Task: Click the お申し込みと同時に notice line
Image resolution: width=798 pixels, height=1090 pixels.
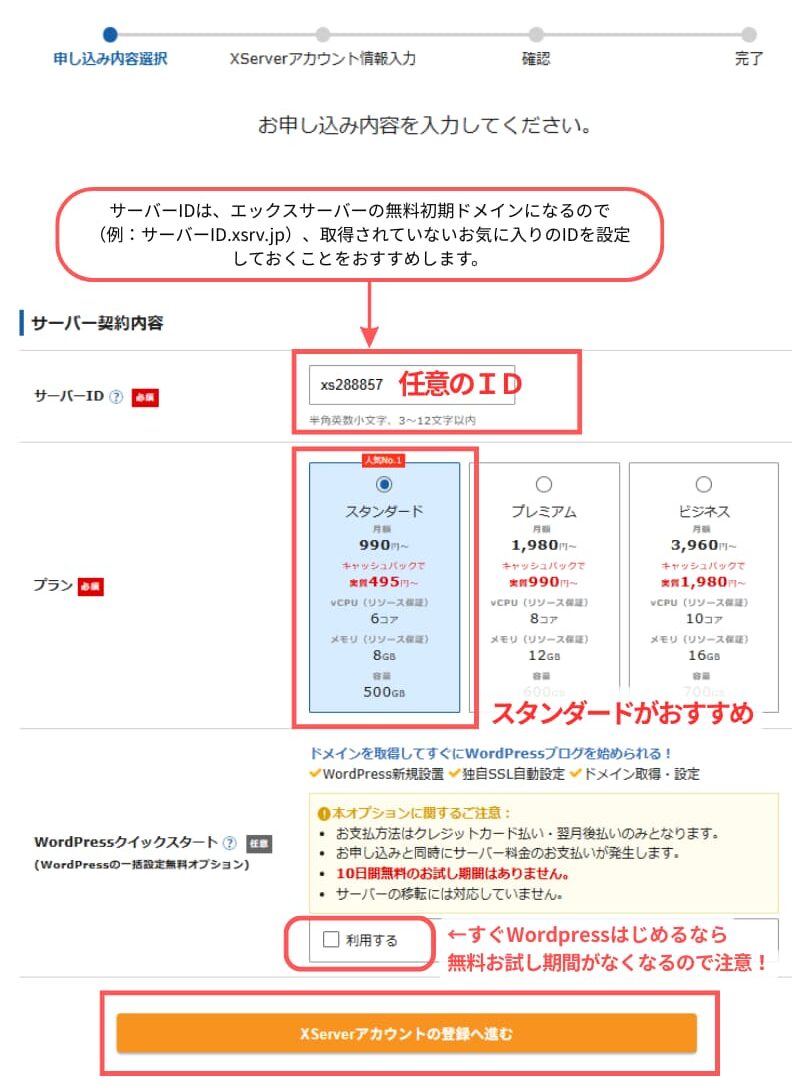Action: point(508,853)
